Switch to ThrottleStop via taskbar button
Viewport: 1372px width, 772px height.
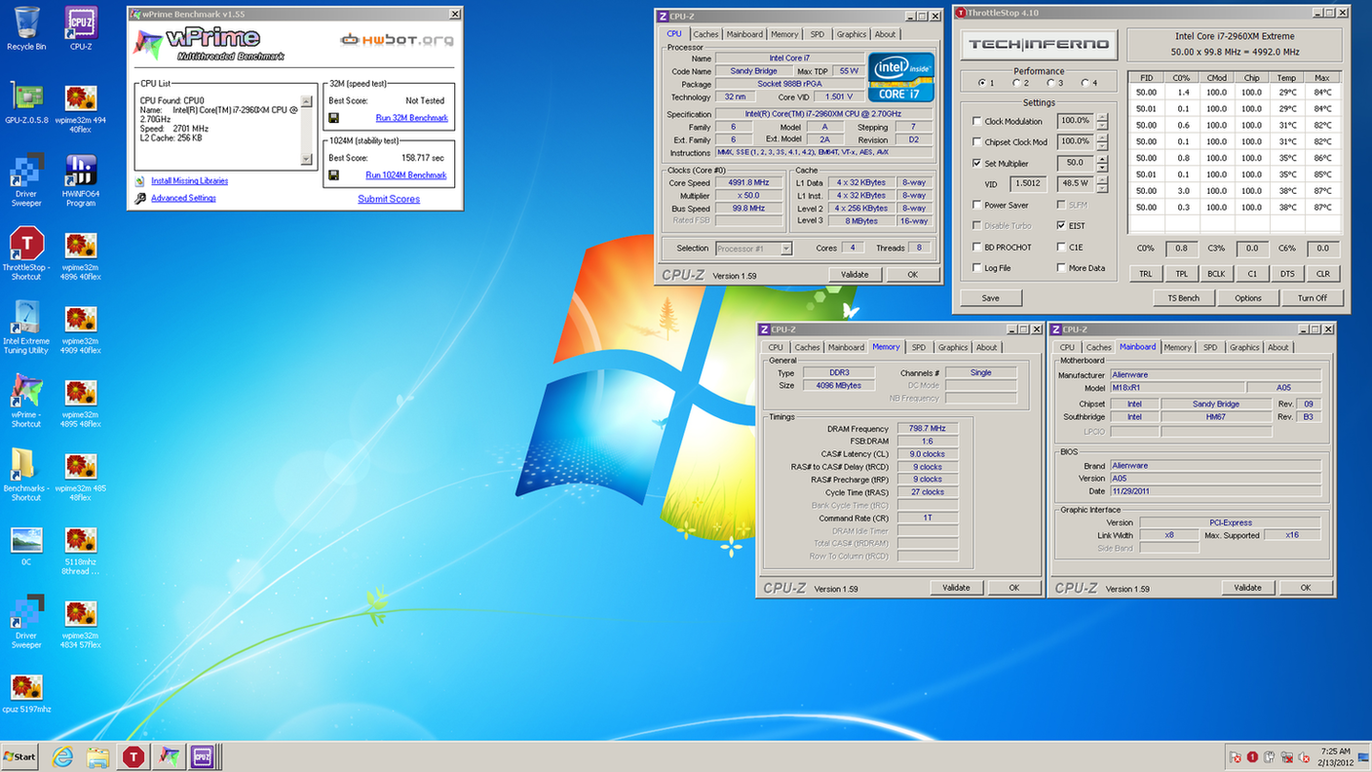click(x=133, y=757)
